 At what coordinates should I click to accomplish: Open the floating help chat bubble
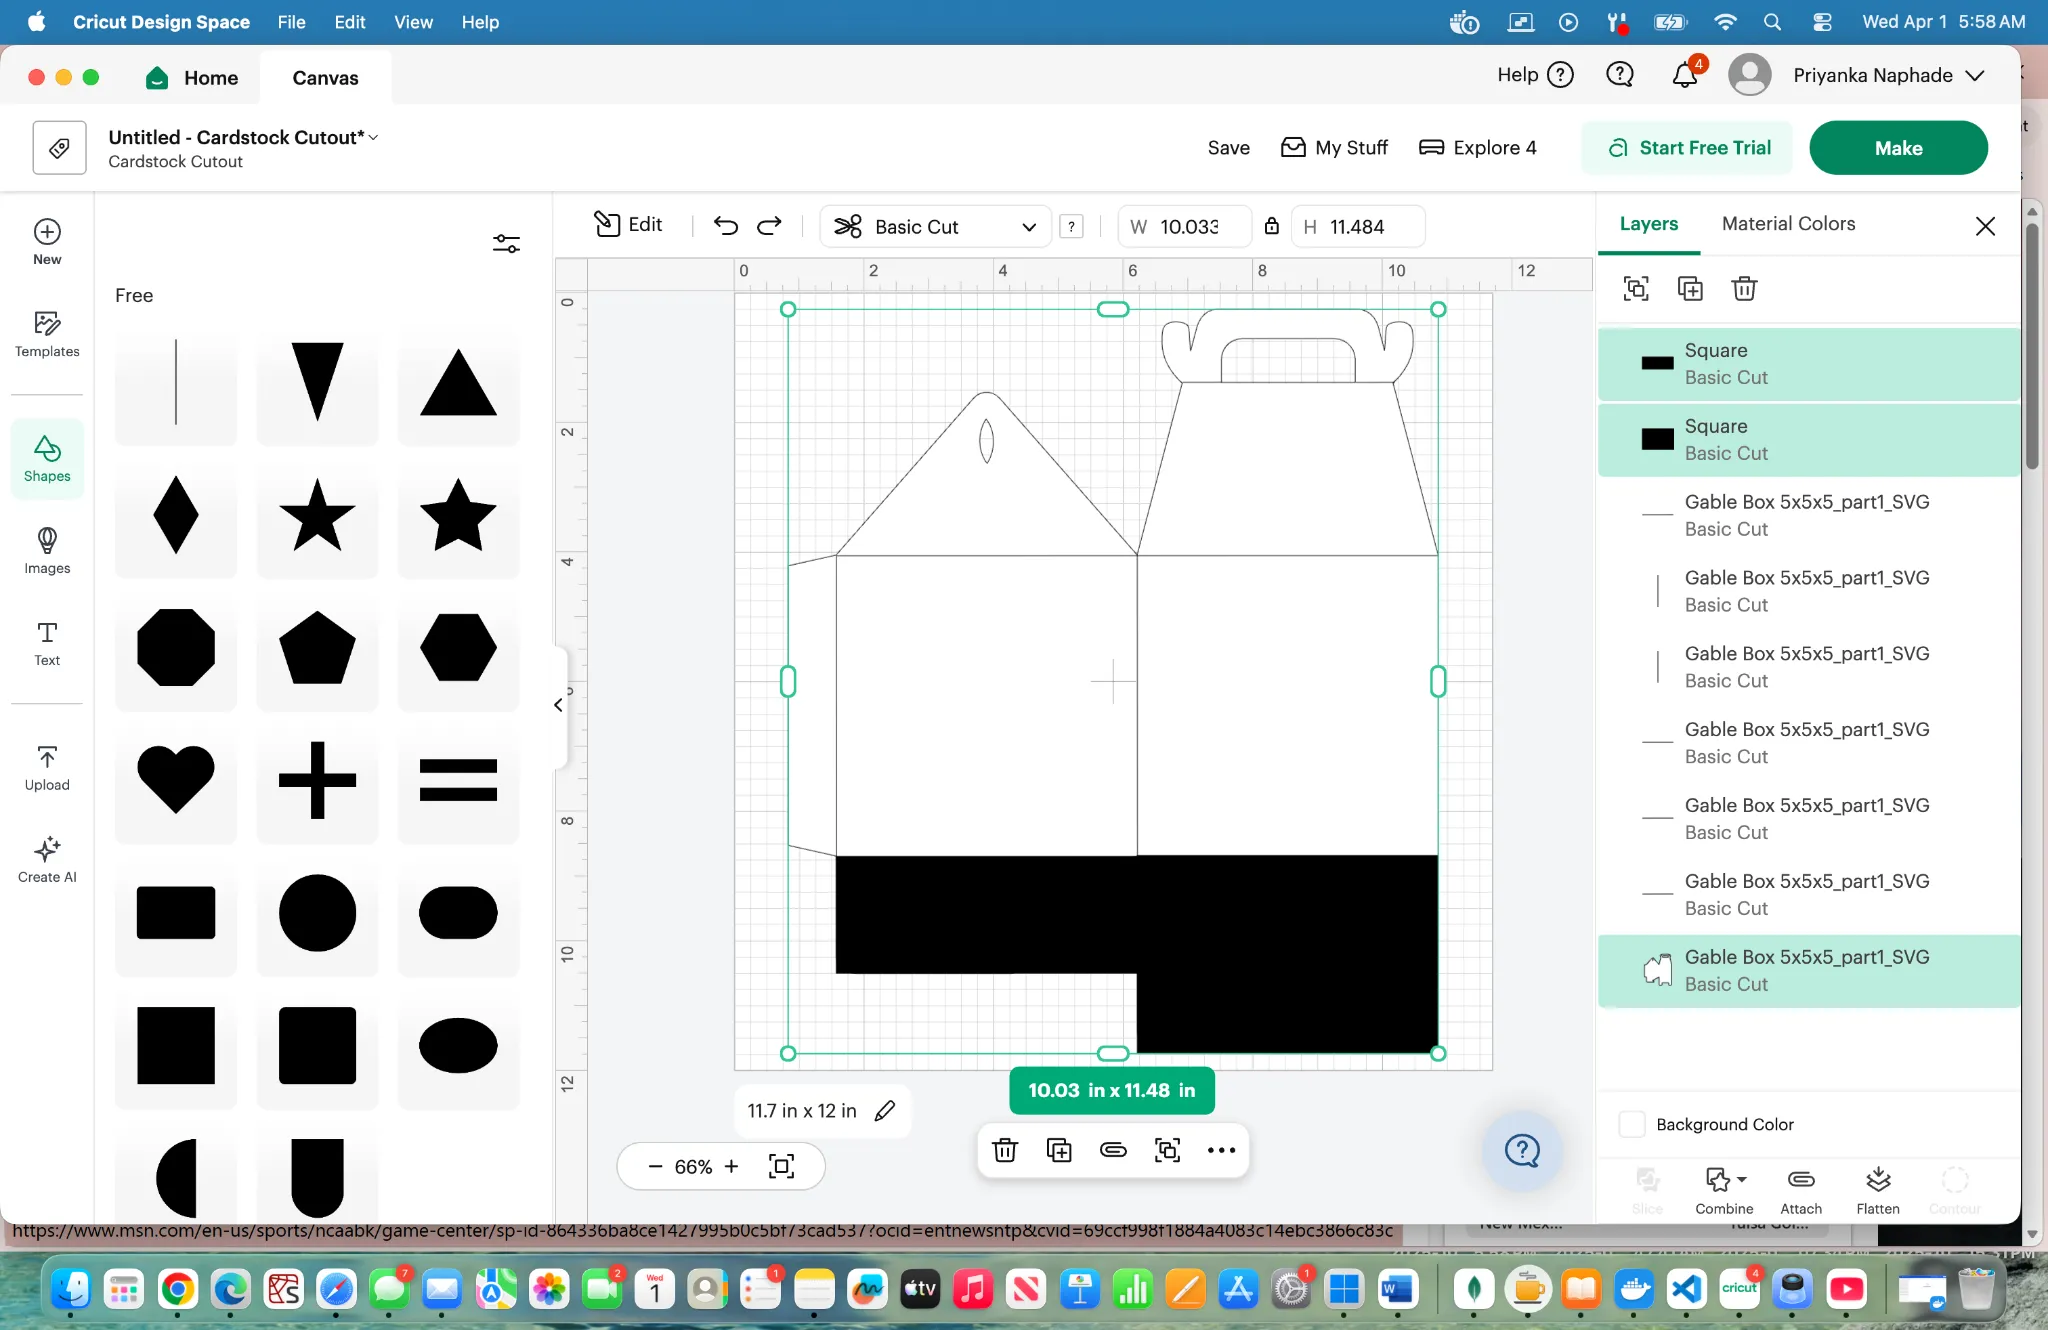tap(1522, 1150)
